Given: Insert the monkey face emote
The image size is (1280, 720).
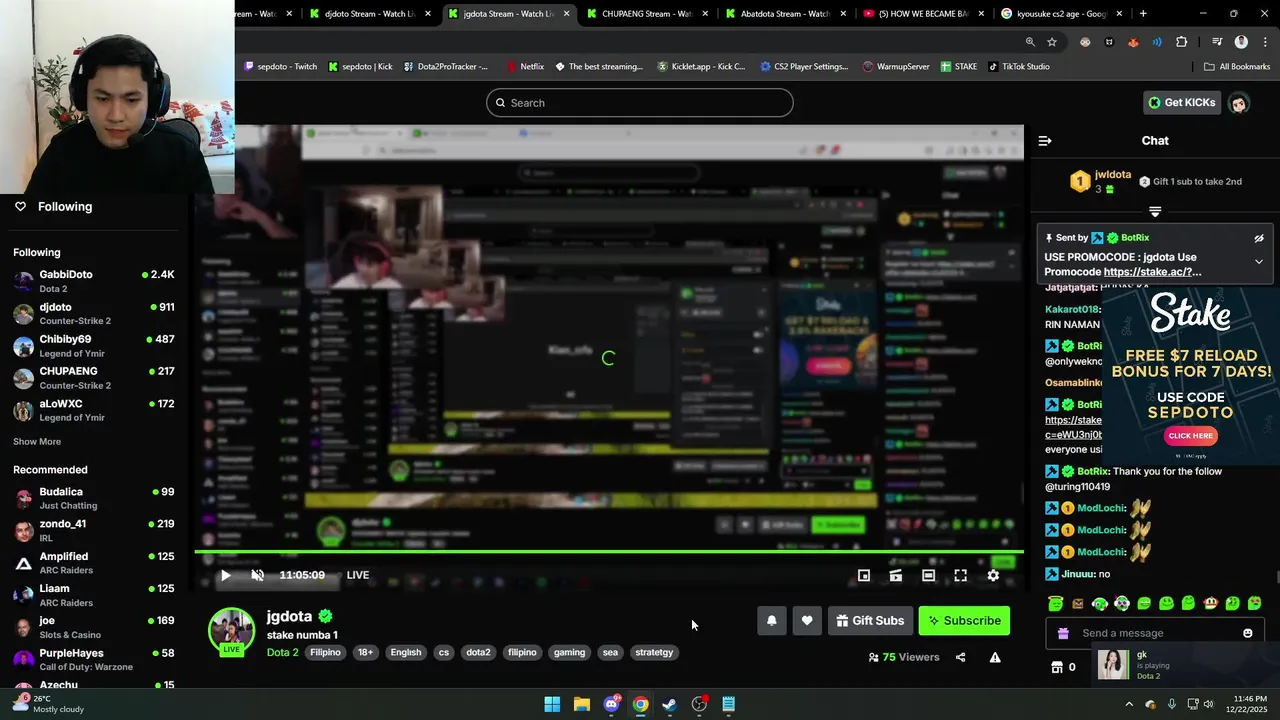Looking at the screenshot, I should click(1210, 603).
